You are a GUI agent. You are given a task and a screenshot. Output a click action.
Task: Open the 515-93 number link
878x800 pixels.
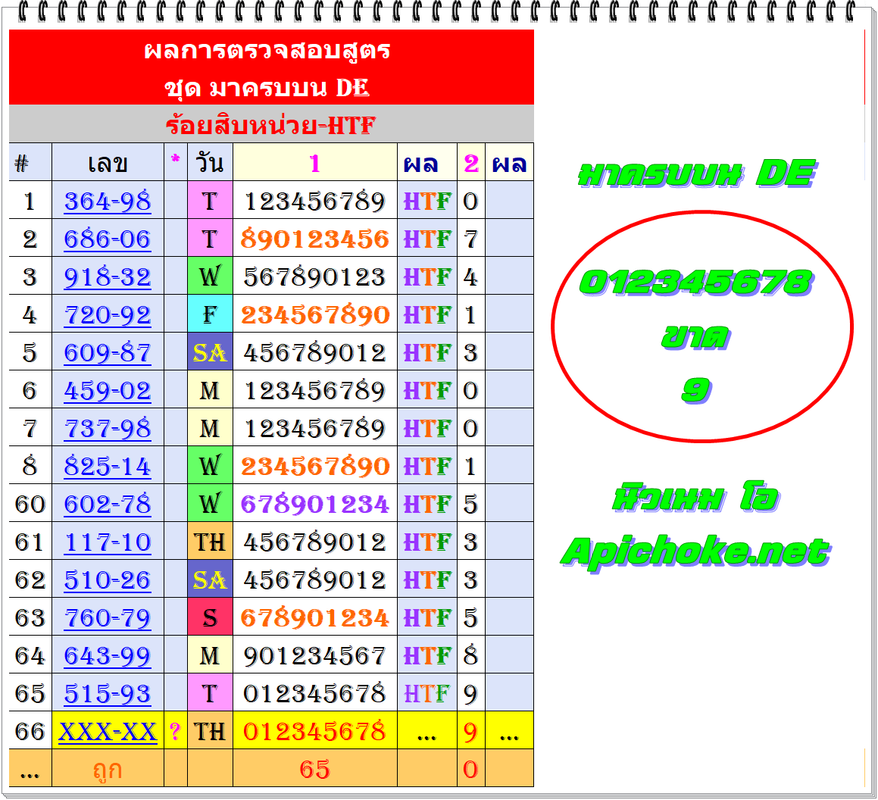click(108, 693)
